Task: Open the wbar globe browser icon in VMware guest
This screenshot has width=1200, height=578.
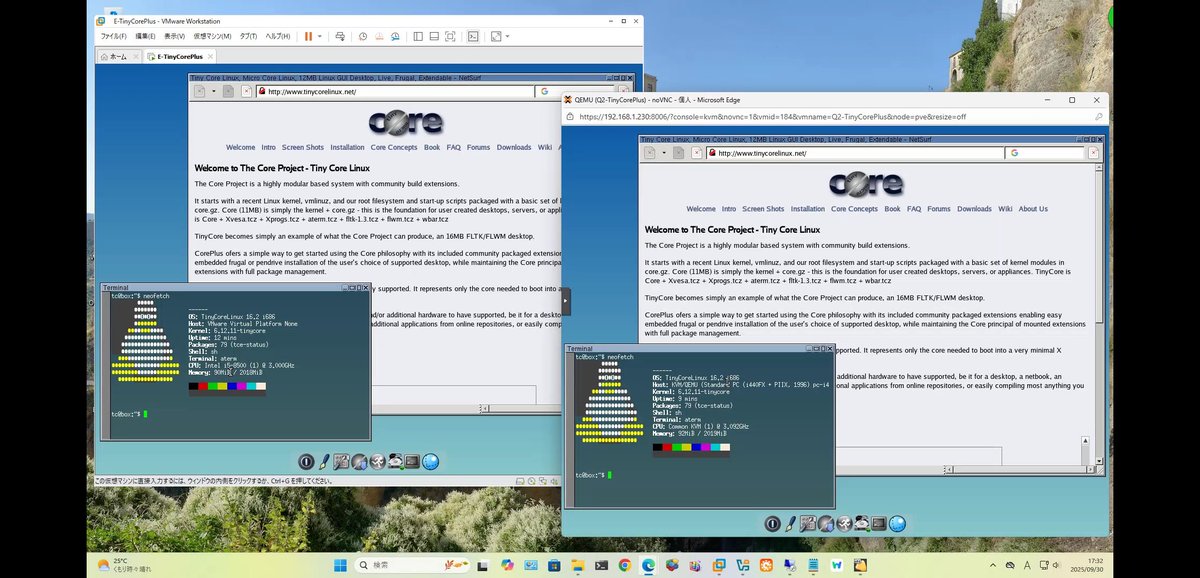Action: [430, 462]
